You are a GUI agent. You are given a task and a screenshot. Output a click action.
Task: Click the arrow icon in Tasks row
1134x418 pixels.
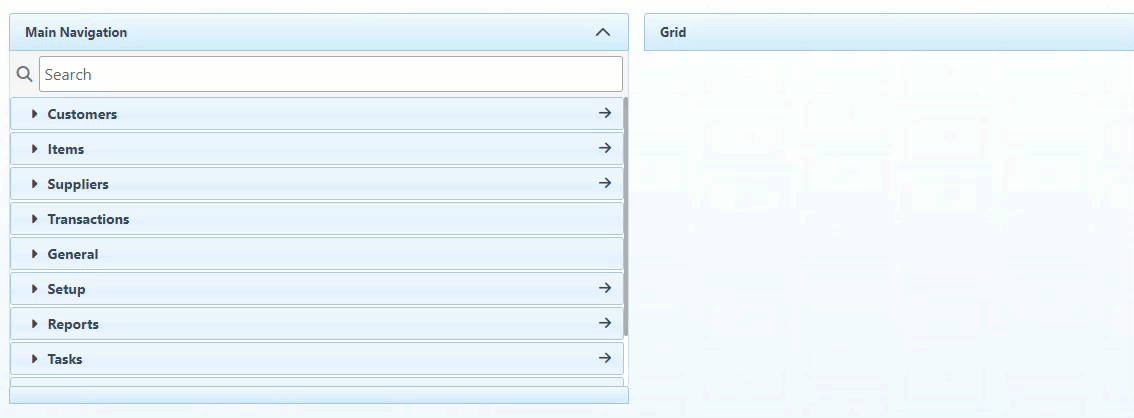[604, 359]
